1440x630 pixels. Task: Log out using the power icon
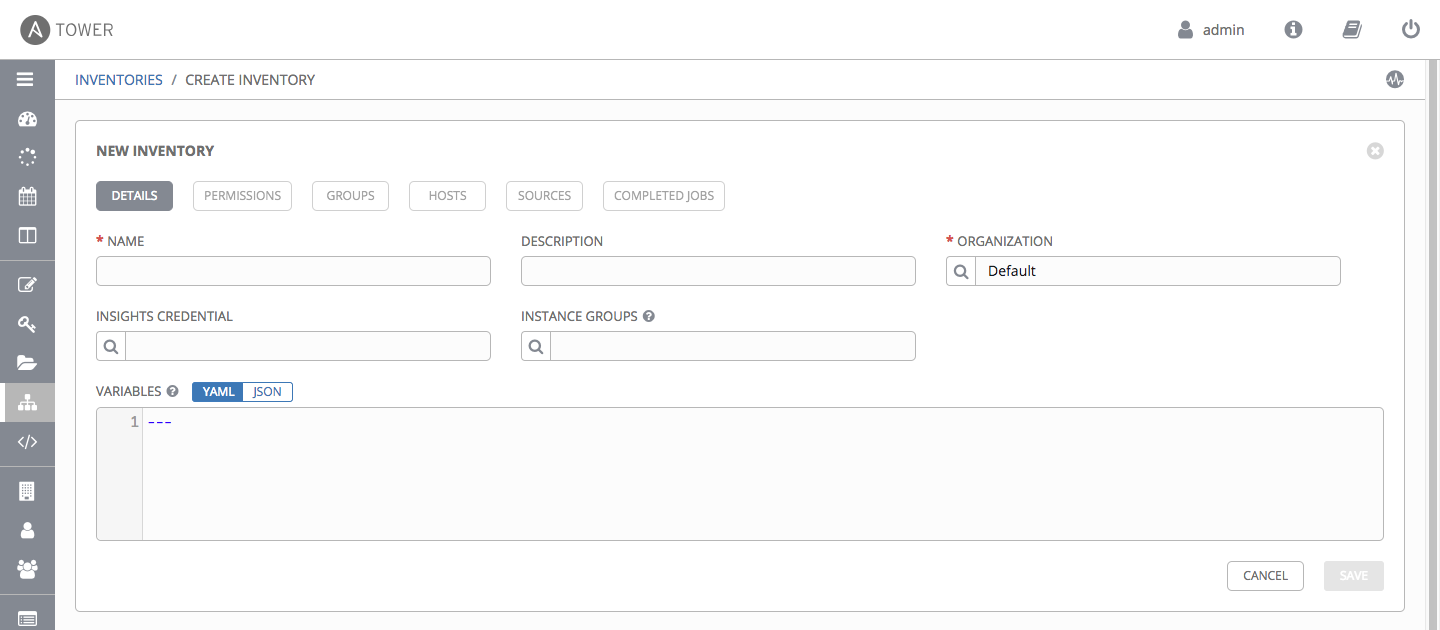1411,30
